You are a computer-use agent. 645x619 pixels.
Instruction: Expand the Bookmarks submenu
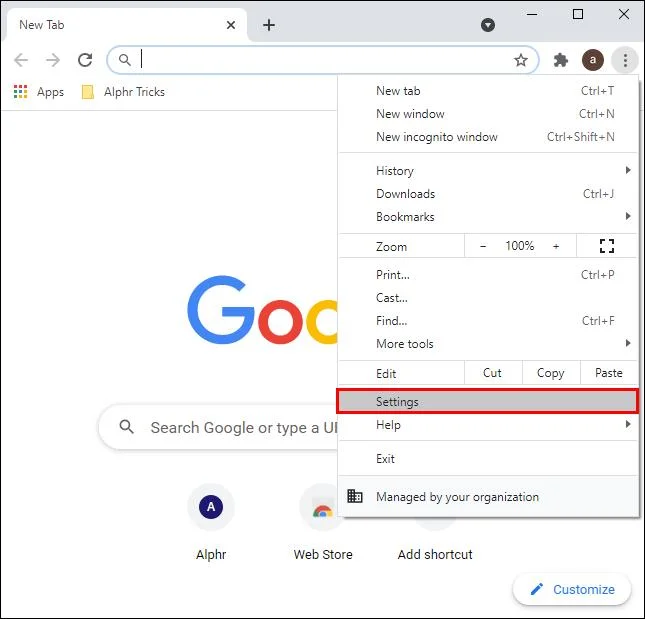pos(488,216)
